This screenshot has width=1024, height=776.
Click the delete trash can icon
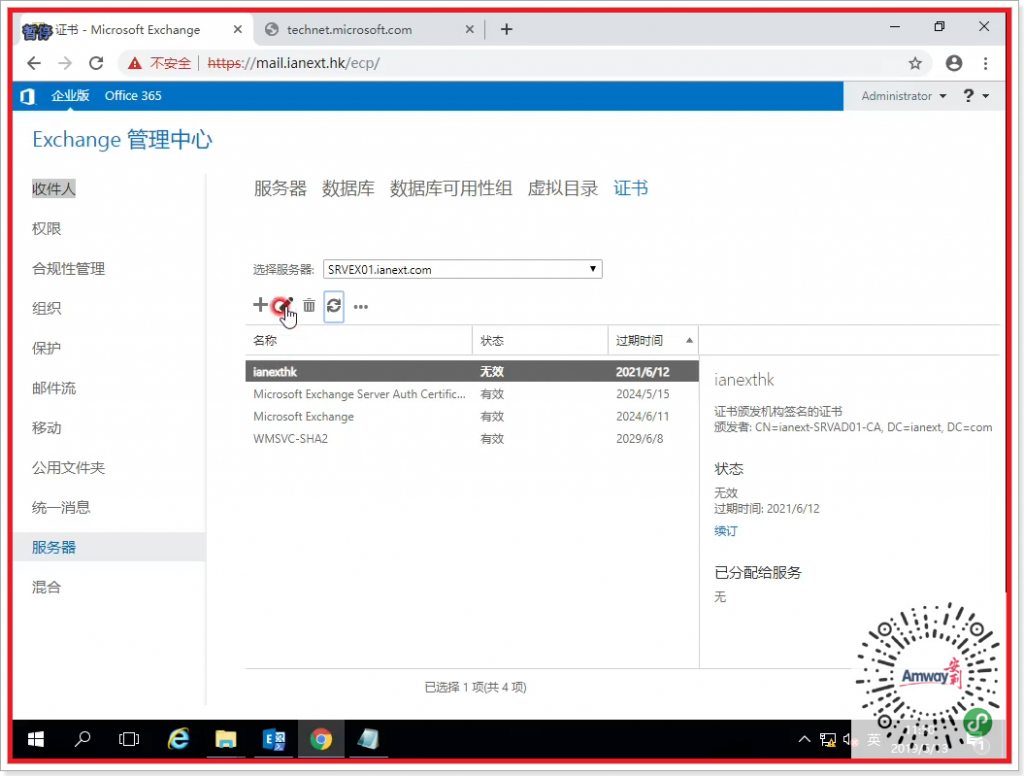point(309,306)
